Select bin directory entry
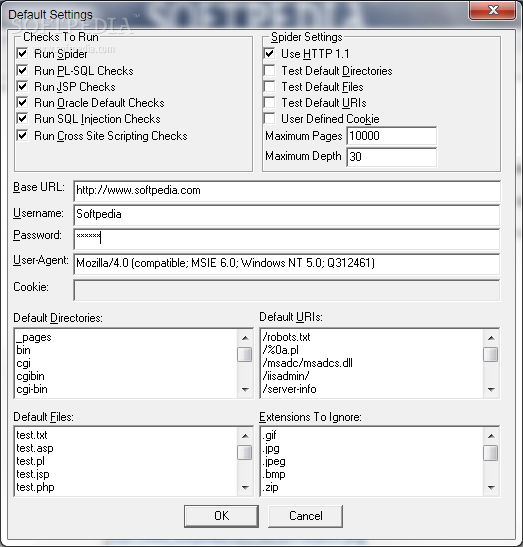This screenshot has width=523, height=547. pos(23,350)
